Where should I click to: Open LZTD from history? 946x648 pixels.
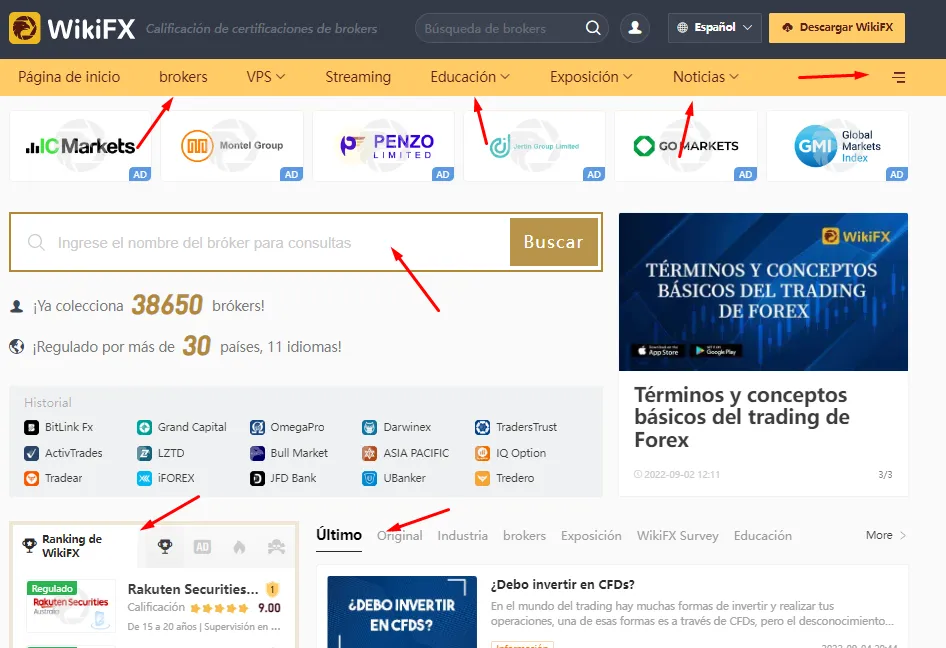tap(160, 453)
